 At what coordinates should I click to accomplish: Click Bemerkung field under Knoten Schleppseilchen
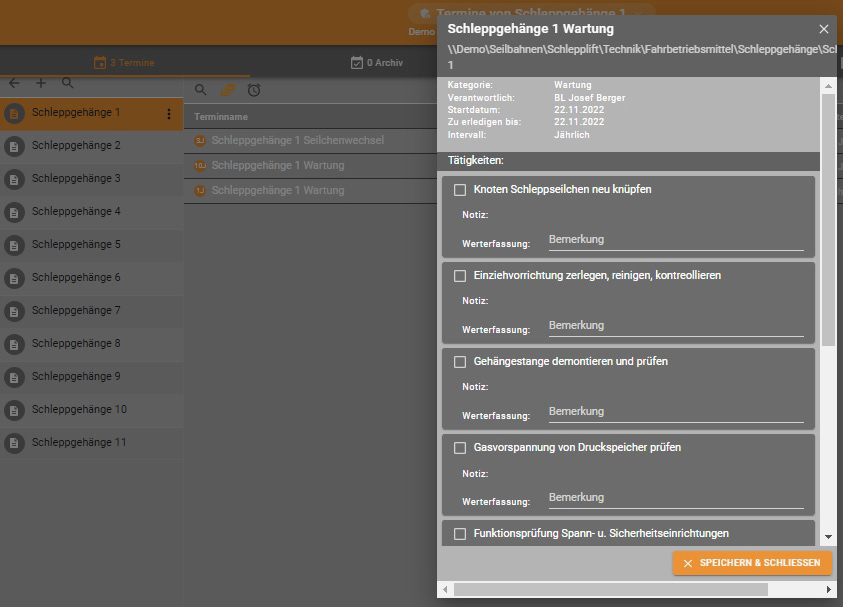pos(675,240)
